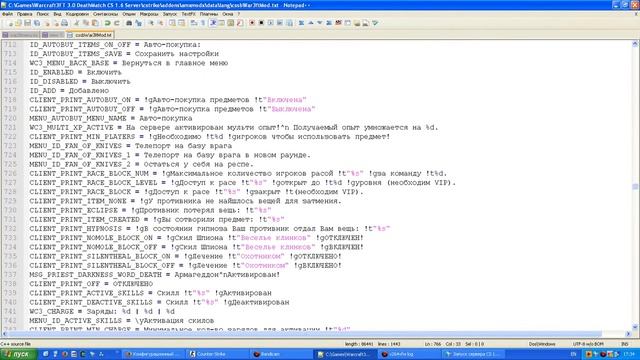The height and width of the screenshot is (360, 640).
Task: Click the Redo toolbar icon
Action: tap(117, 23)
